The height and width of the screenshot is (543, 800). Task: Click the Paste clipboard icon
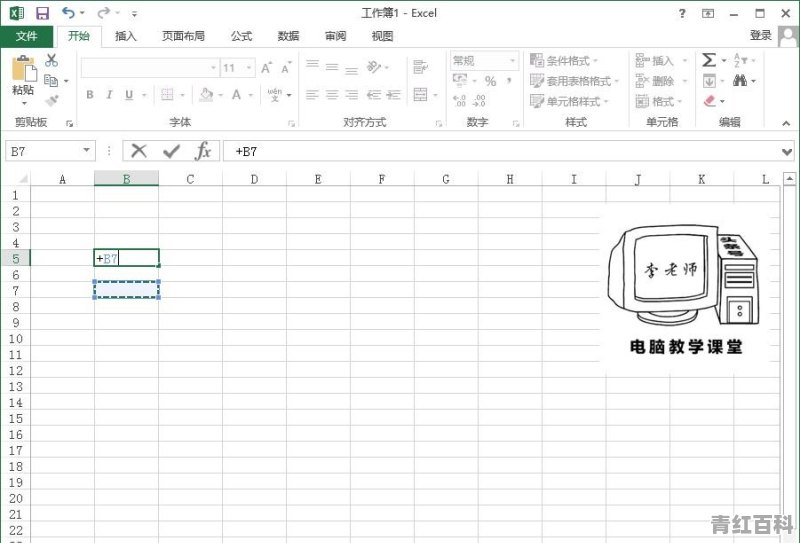pos(23,68)
